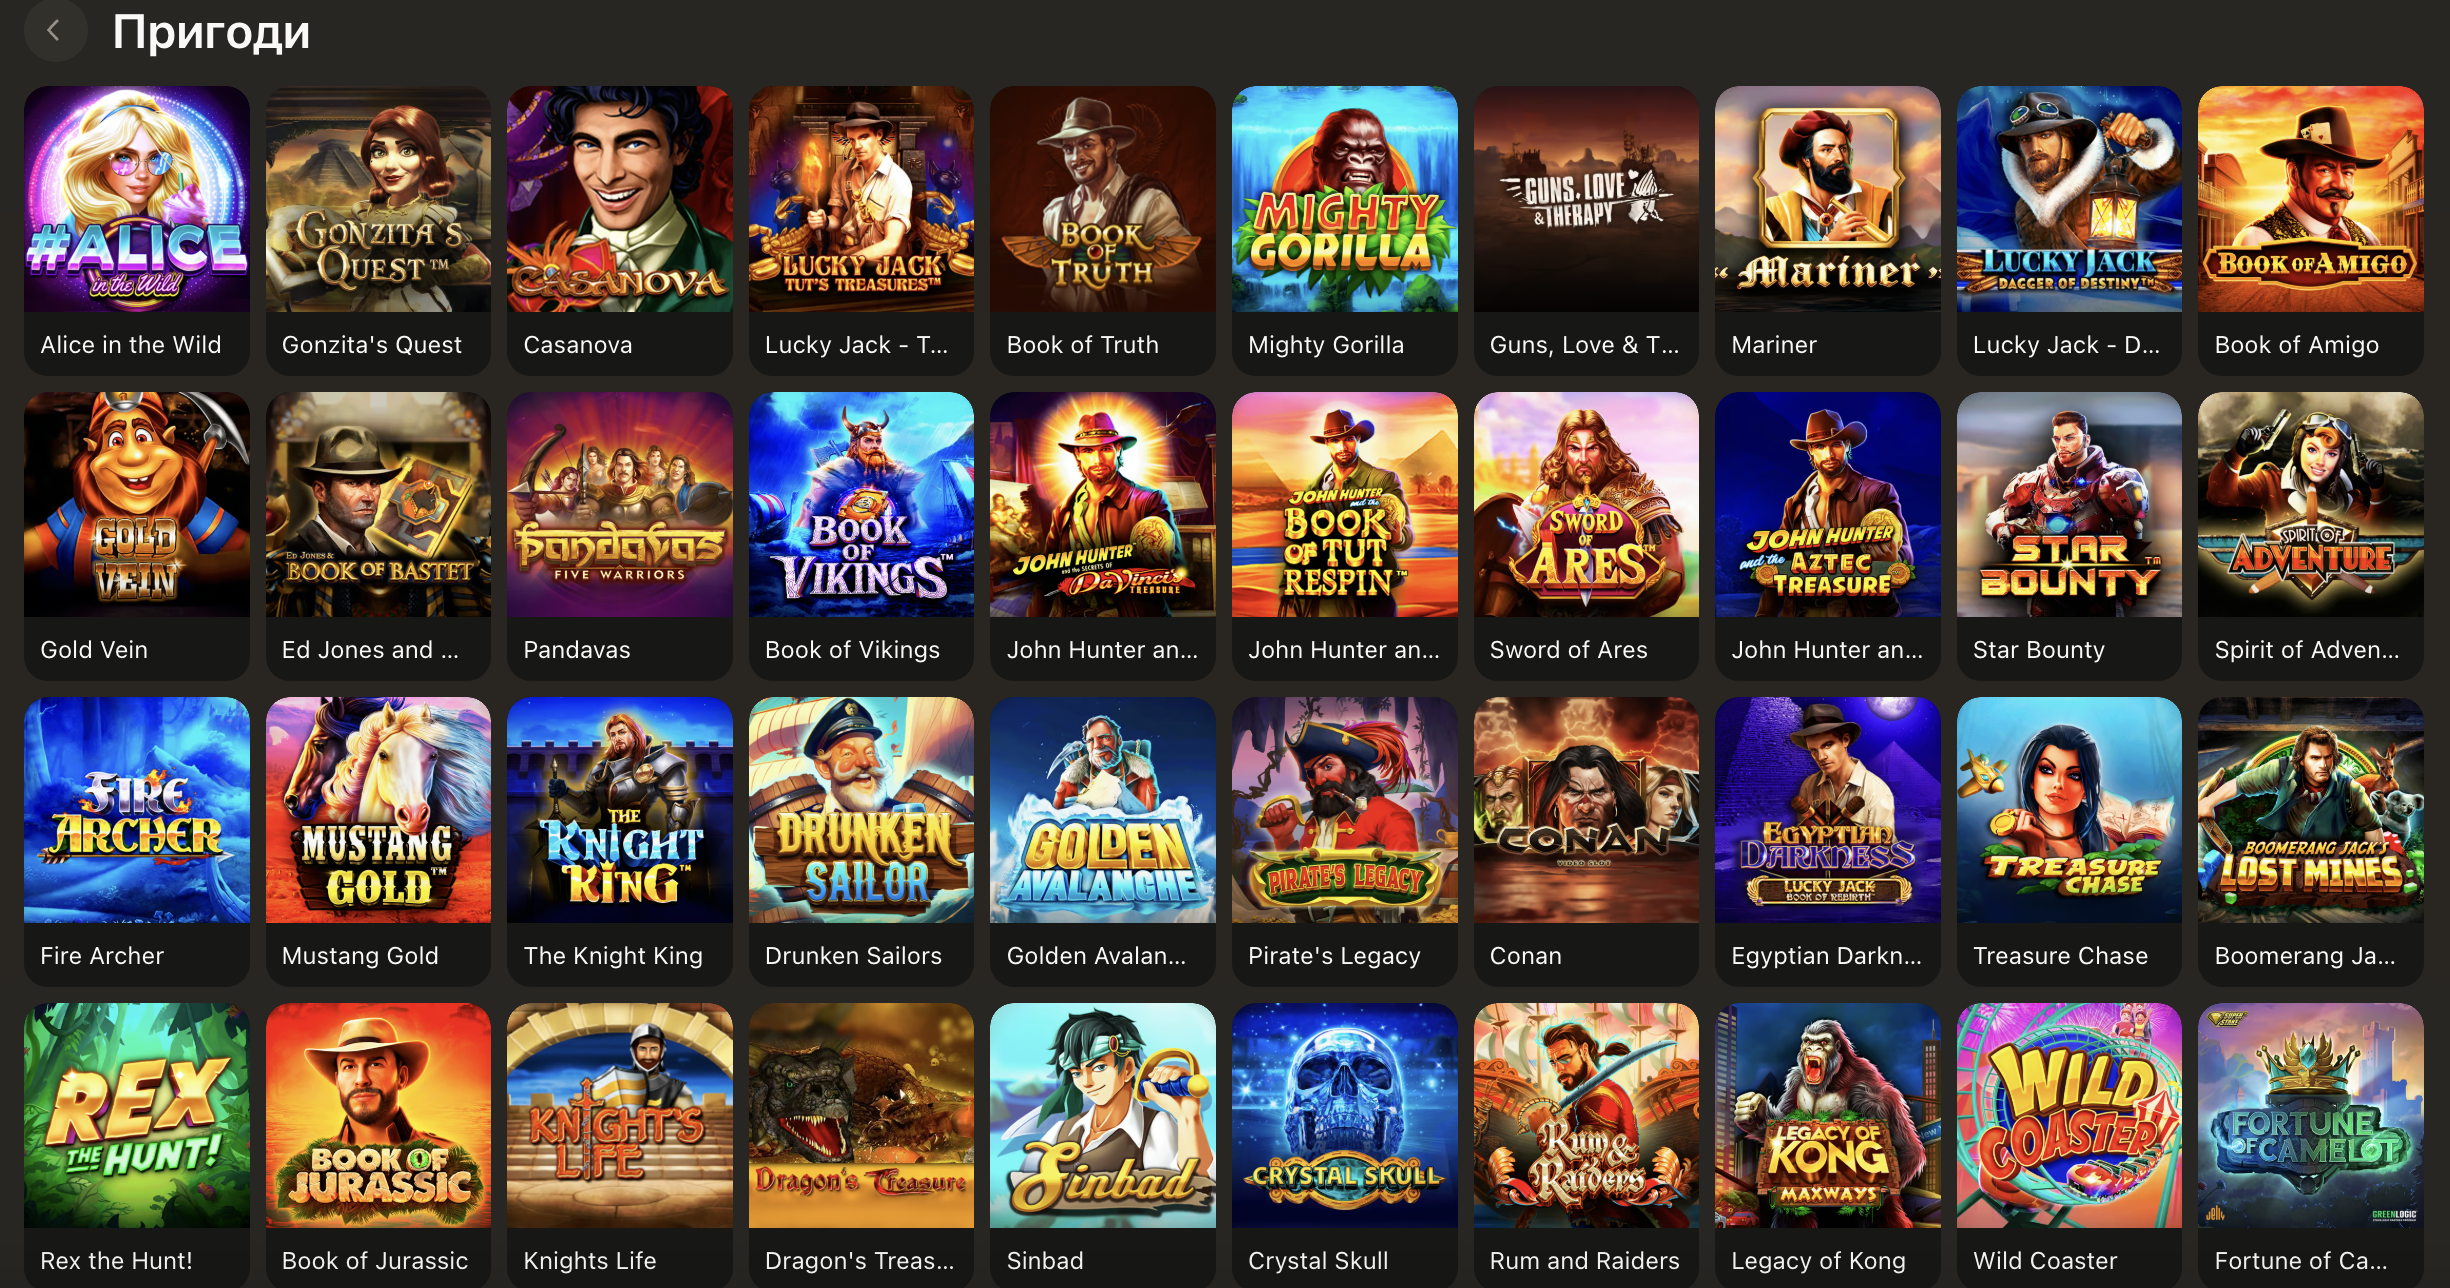Click the Casanova title label
2450x1288 pixels.
(578, 345)
